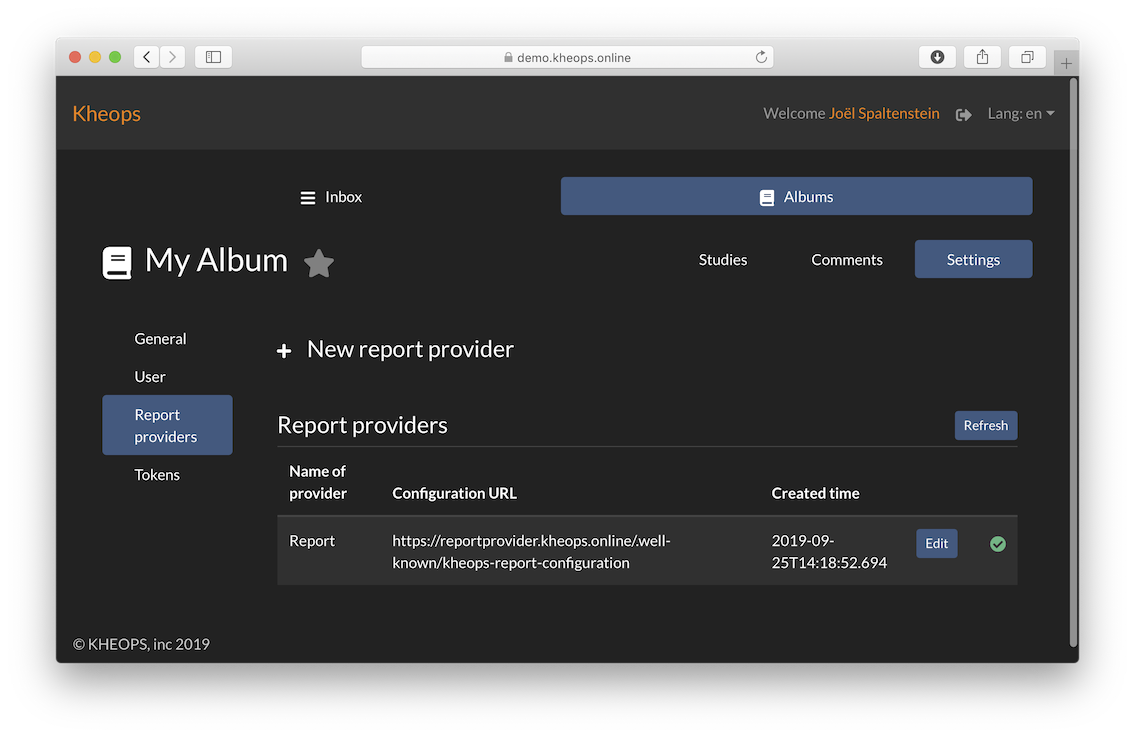
Task: Select Tokens in settings sidebar
Action: [x=157, y=475]
